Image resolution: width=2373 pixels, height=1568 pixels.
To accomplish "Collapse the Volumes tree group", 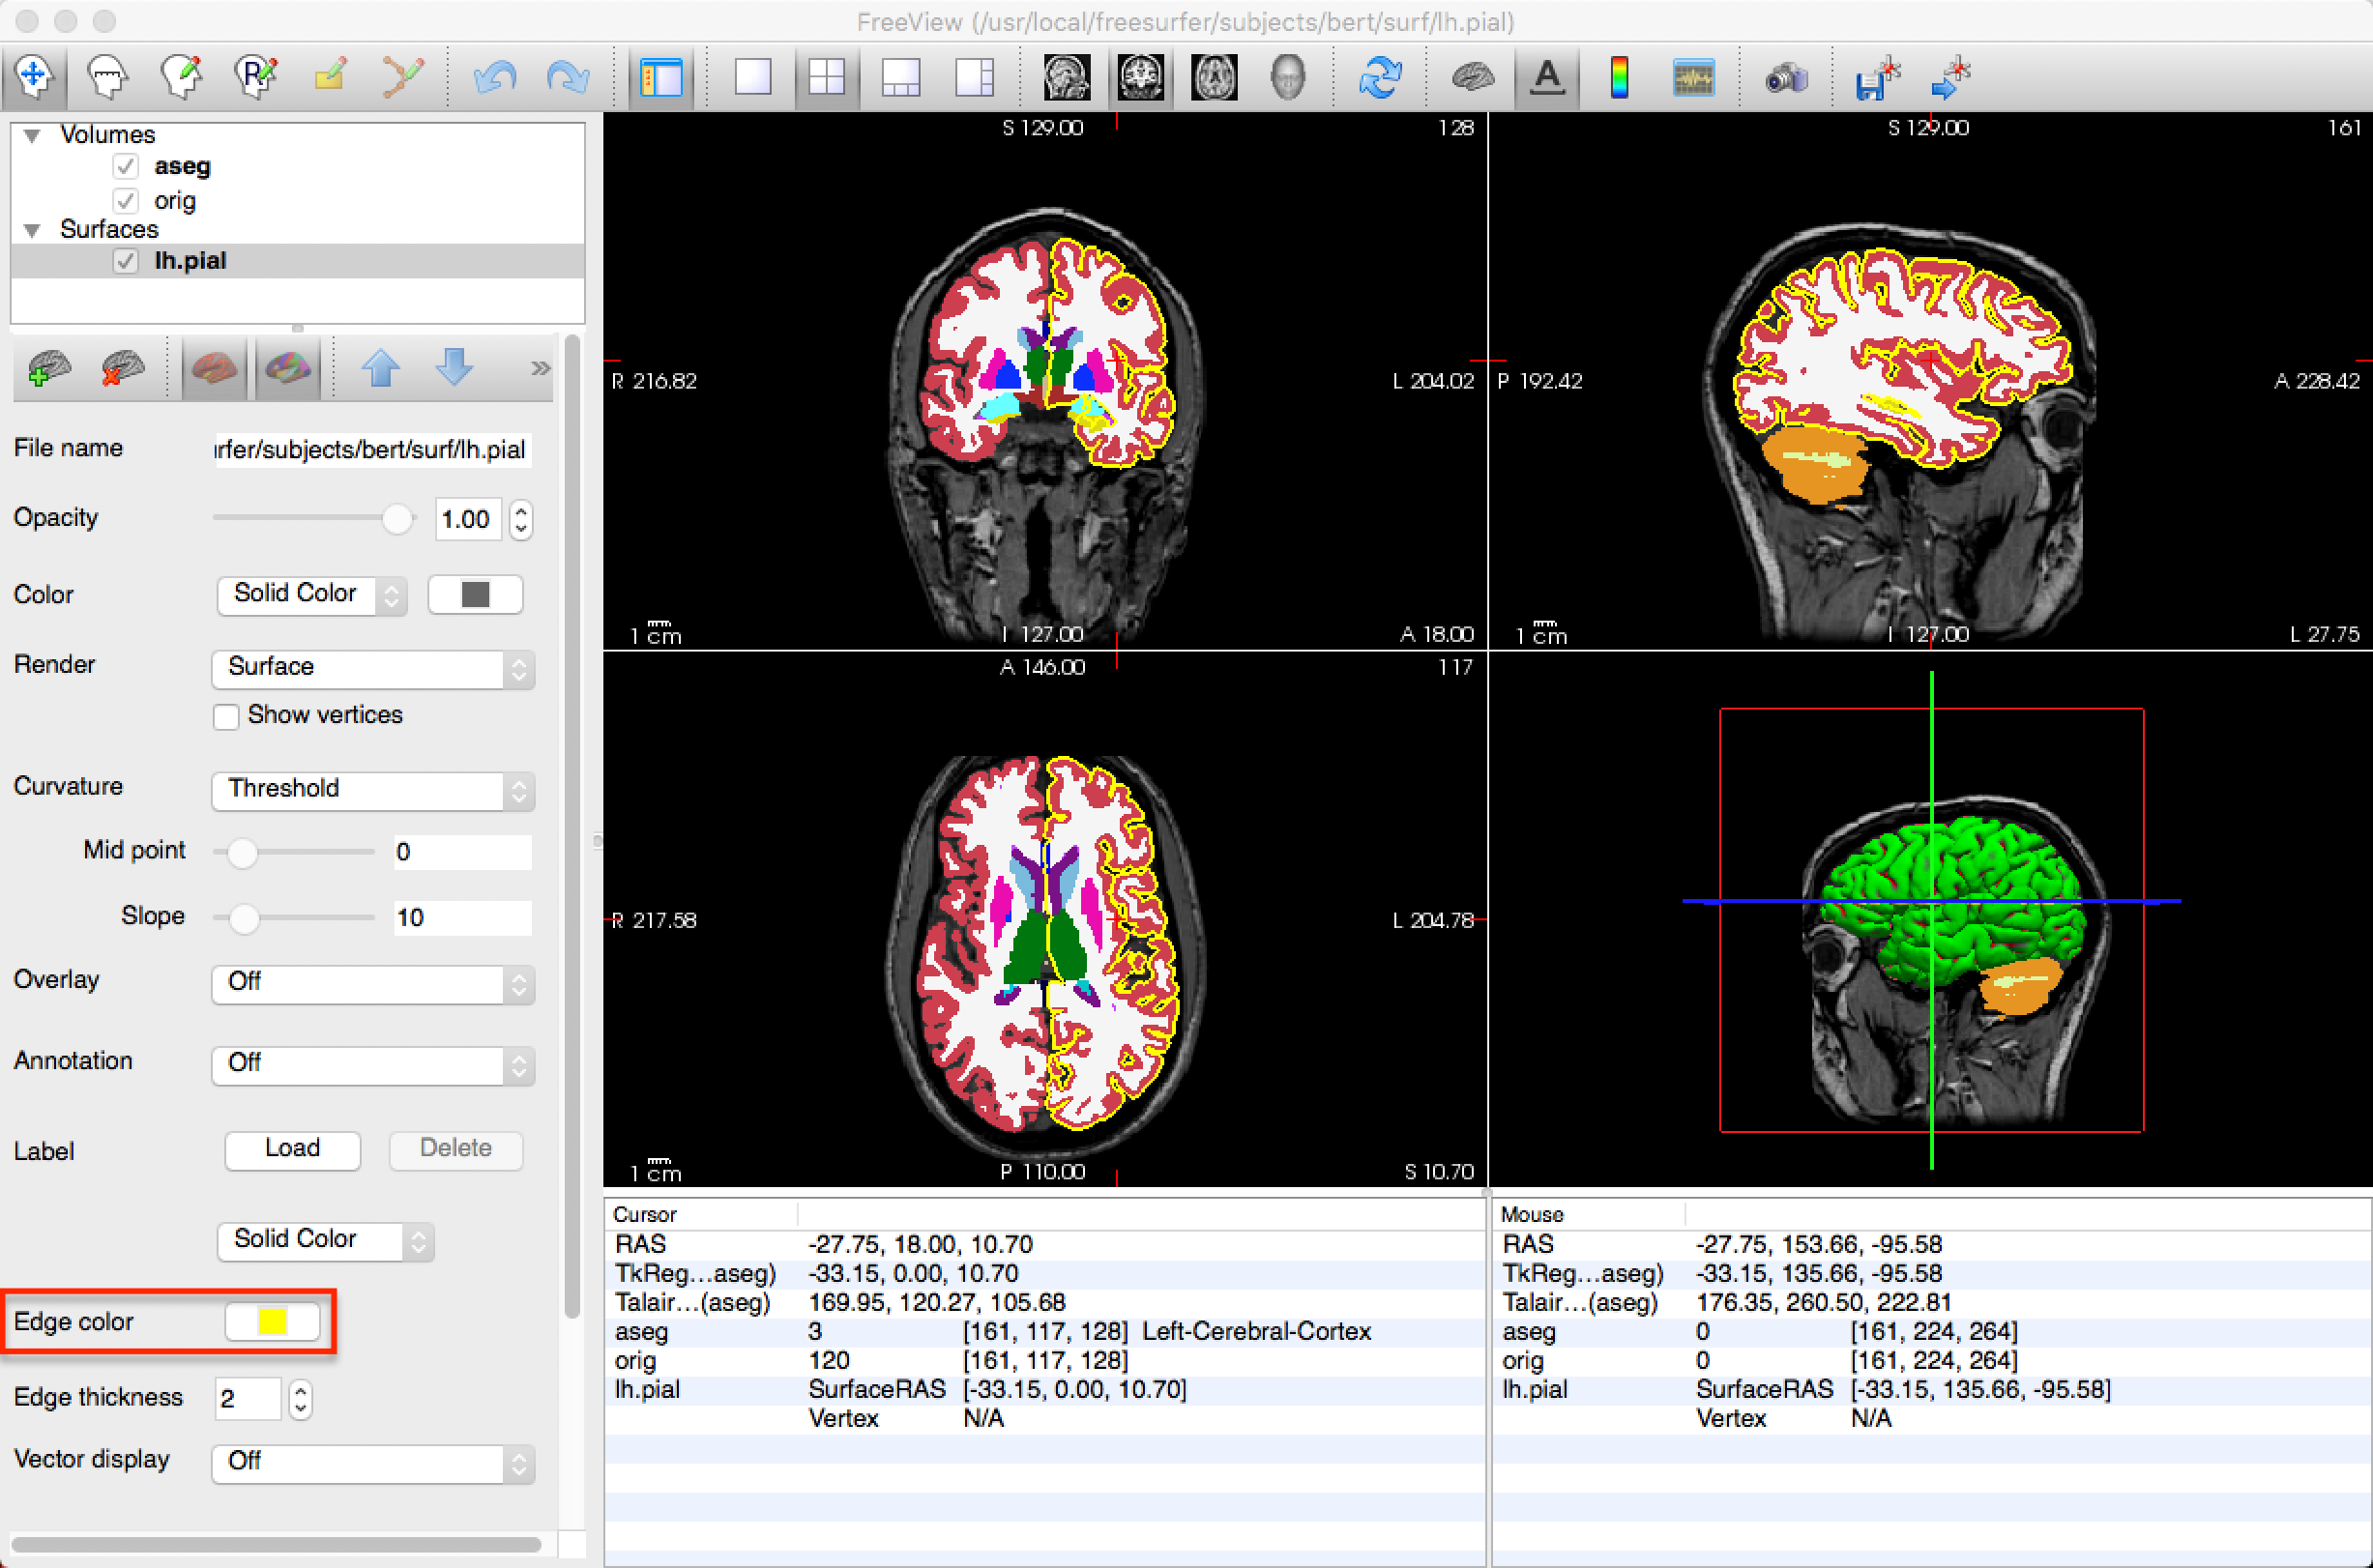I will coord(32,135).
